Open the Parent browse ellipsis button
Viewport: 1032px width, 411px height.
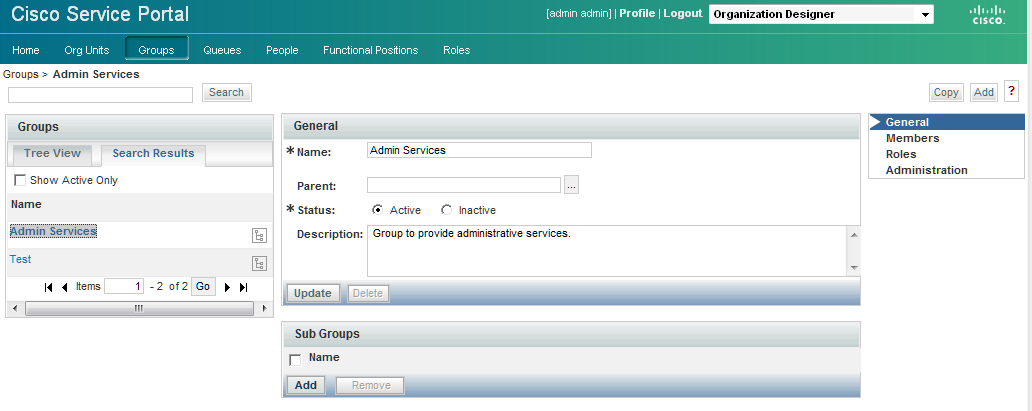pos(571,186)
